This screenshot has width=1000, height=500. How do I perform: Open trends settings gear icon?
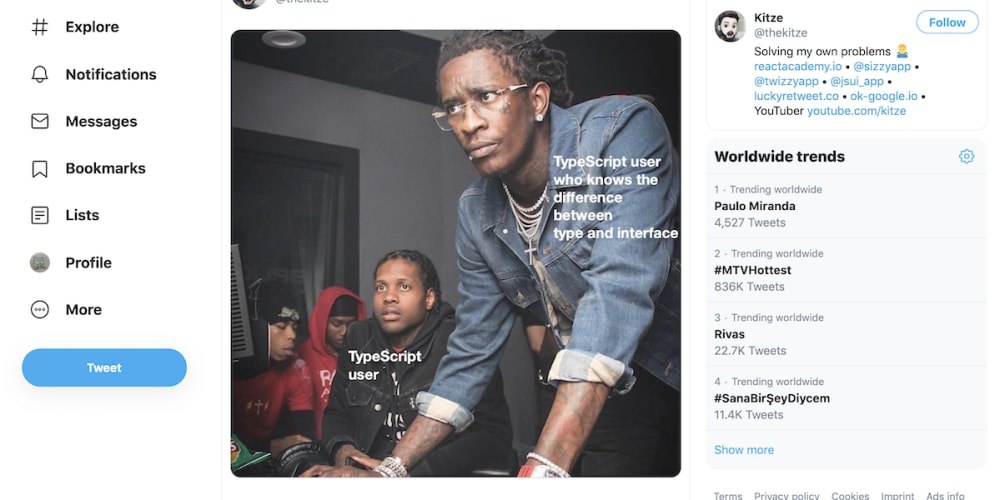966,156
